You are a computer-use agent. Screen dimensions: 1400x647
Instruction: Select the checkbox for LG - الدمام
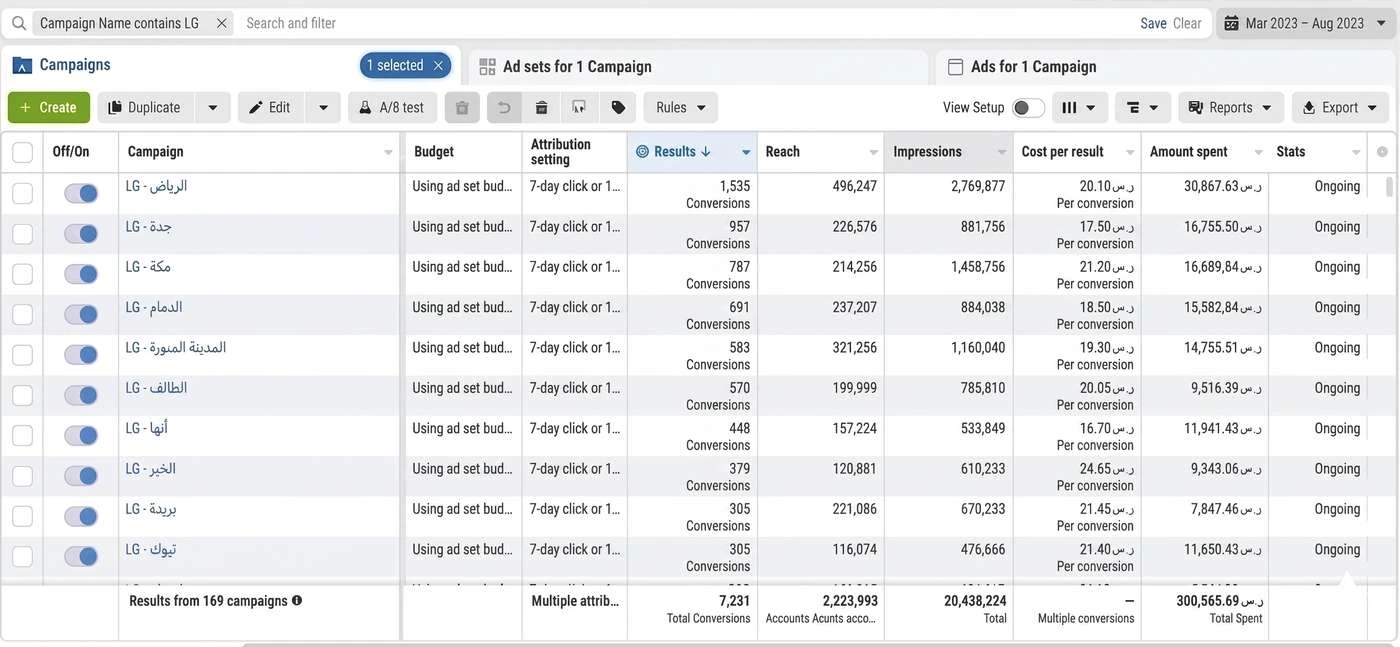[22, 314]
